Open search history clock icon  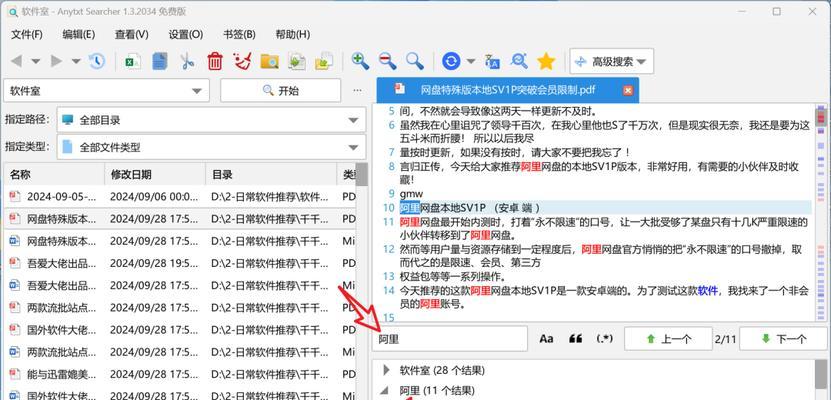coord(96,61)
